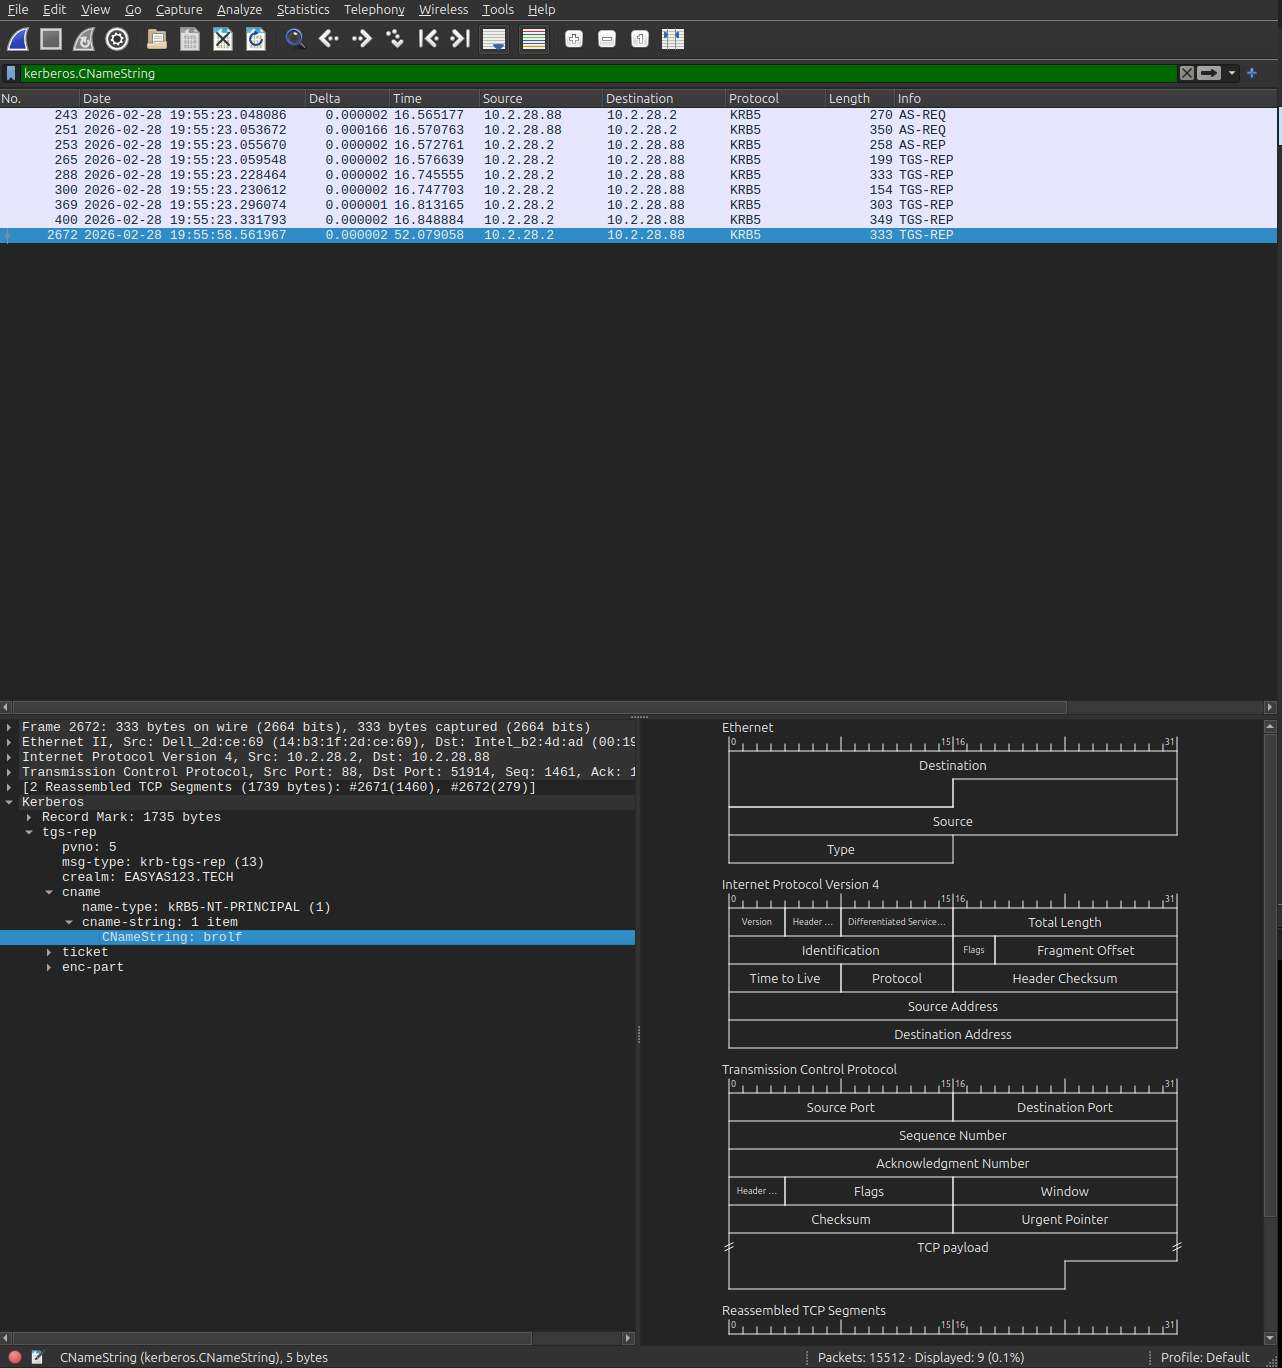Jump to the first packet
The width and height of the screenshot is (1282, 1368).
point(428,39)
